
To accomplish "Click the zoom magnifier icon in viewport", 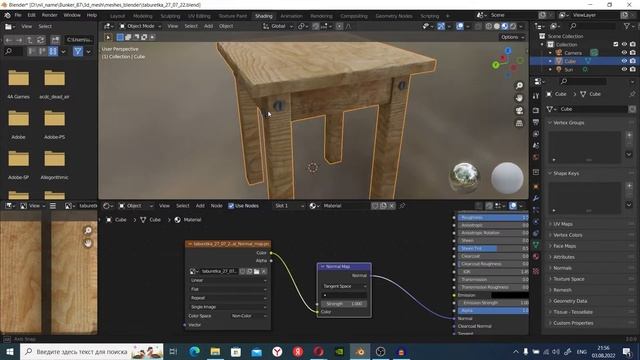I will [x=519, y=85].
